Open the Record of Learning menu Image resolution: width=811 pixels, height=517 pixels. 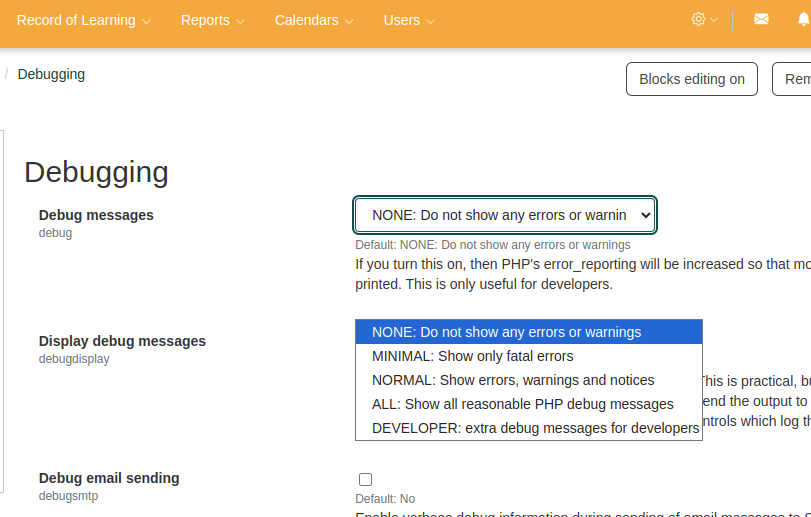tap(84, 21)
